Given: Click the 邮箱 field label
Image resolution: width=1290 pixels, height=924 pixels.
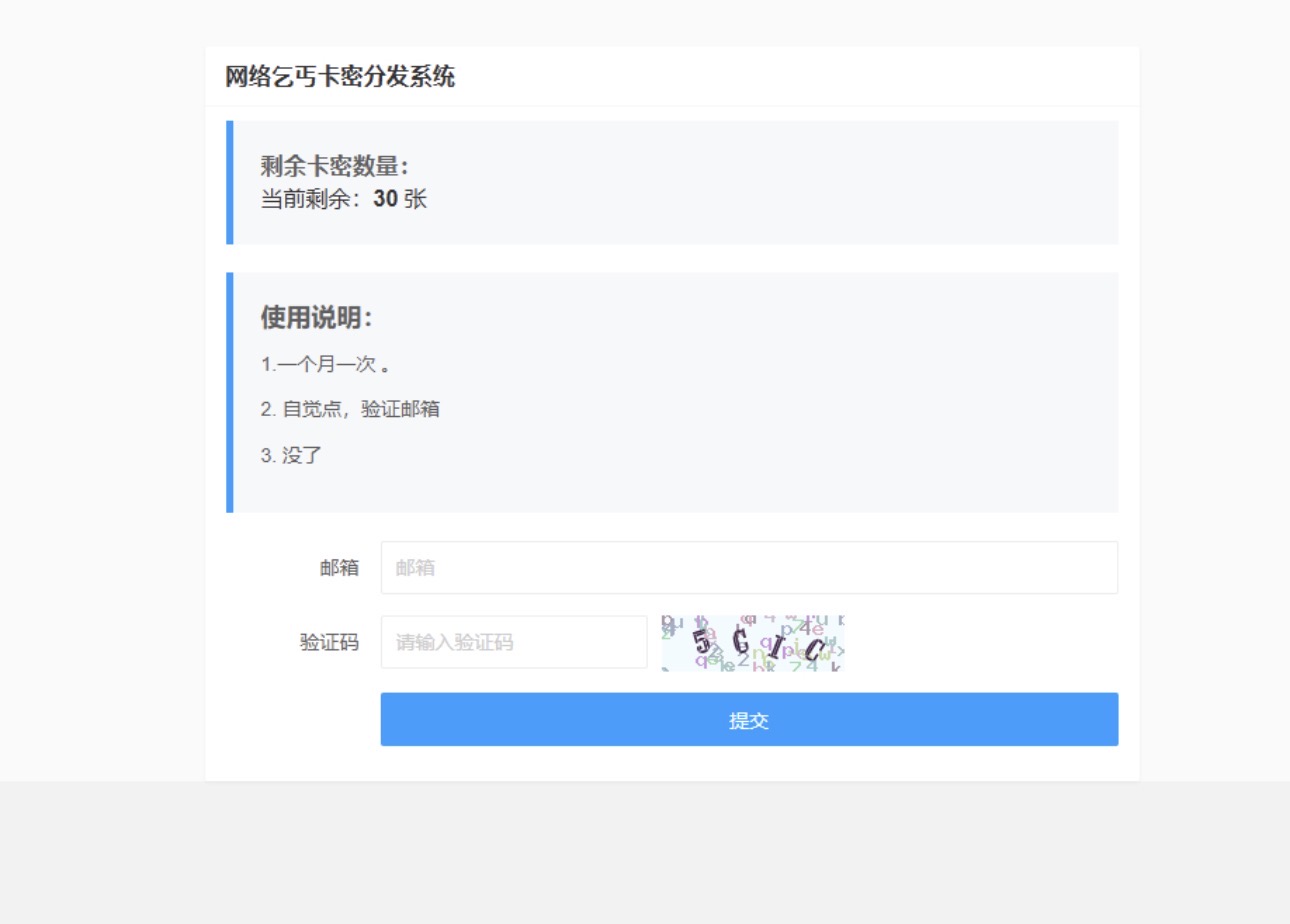Looking at the screenshot, I should click(x=339, y=568).
